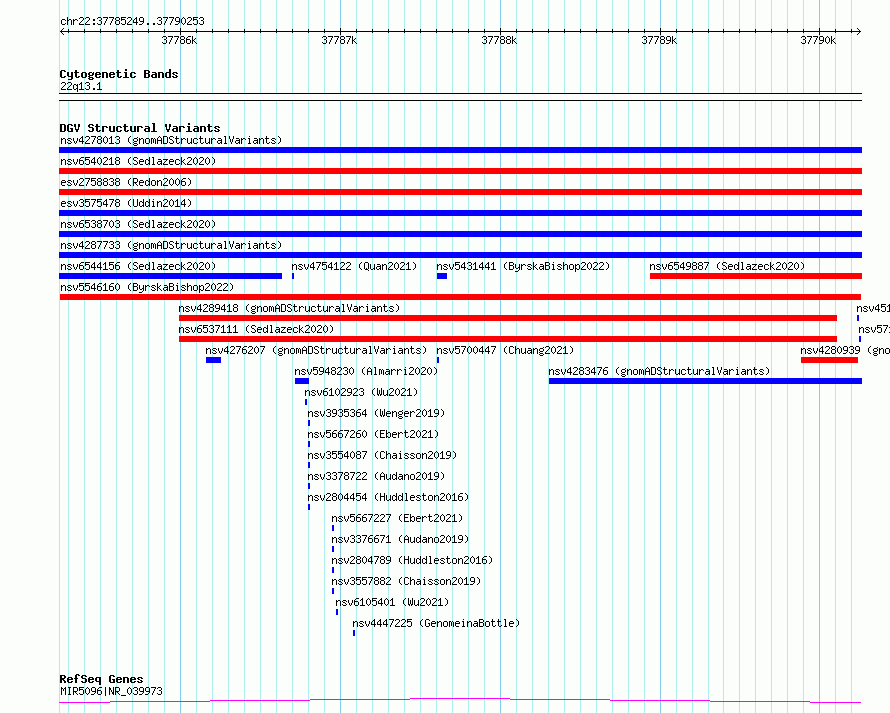890x713 pixels.
Task: Click the 37788k ruler position label
Action: click(499, 40)
